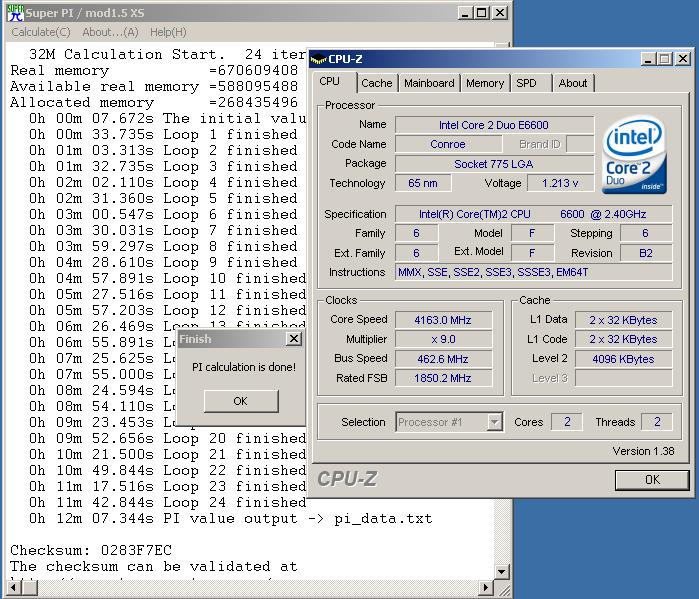Click the Level 2 cache value 4096 KBytes

coord(623,359)
